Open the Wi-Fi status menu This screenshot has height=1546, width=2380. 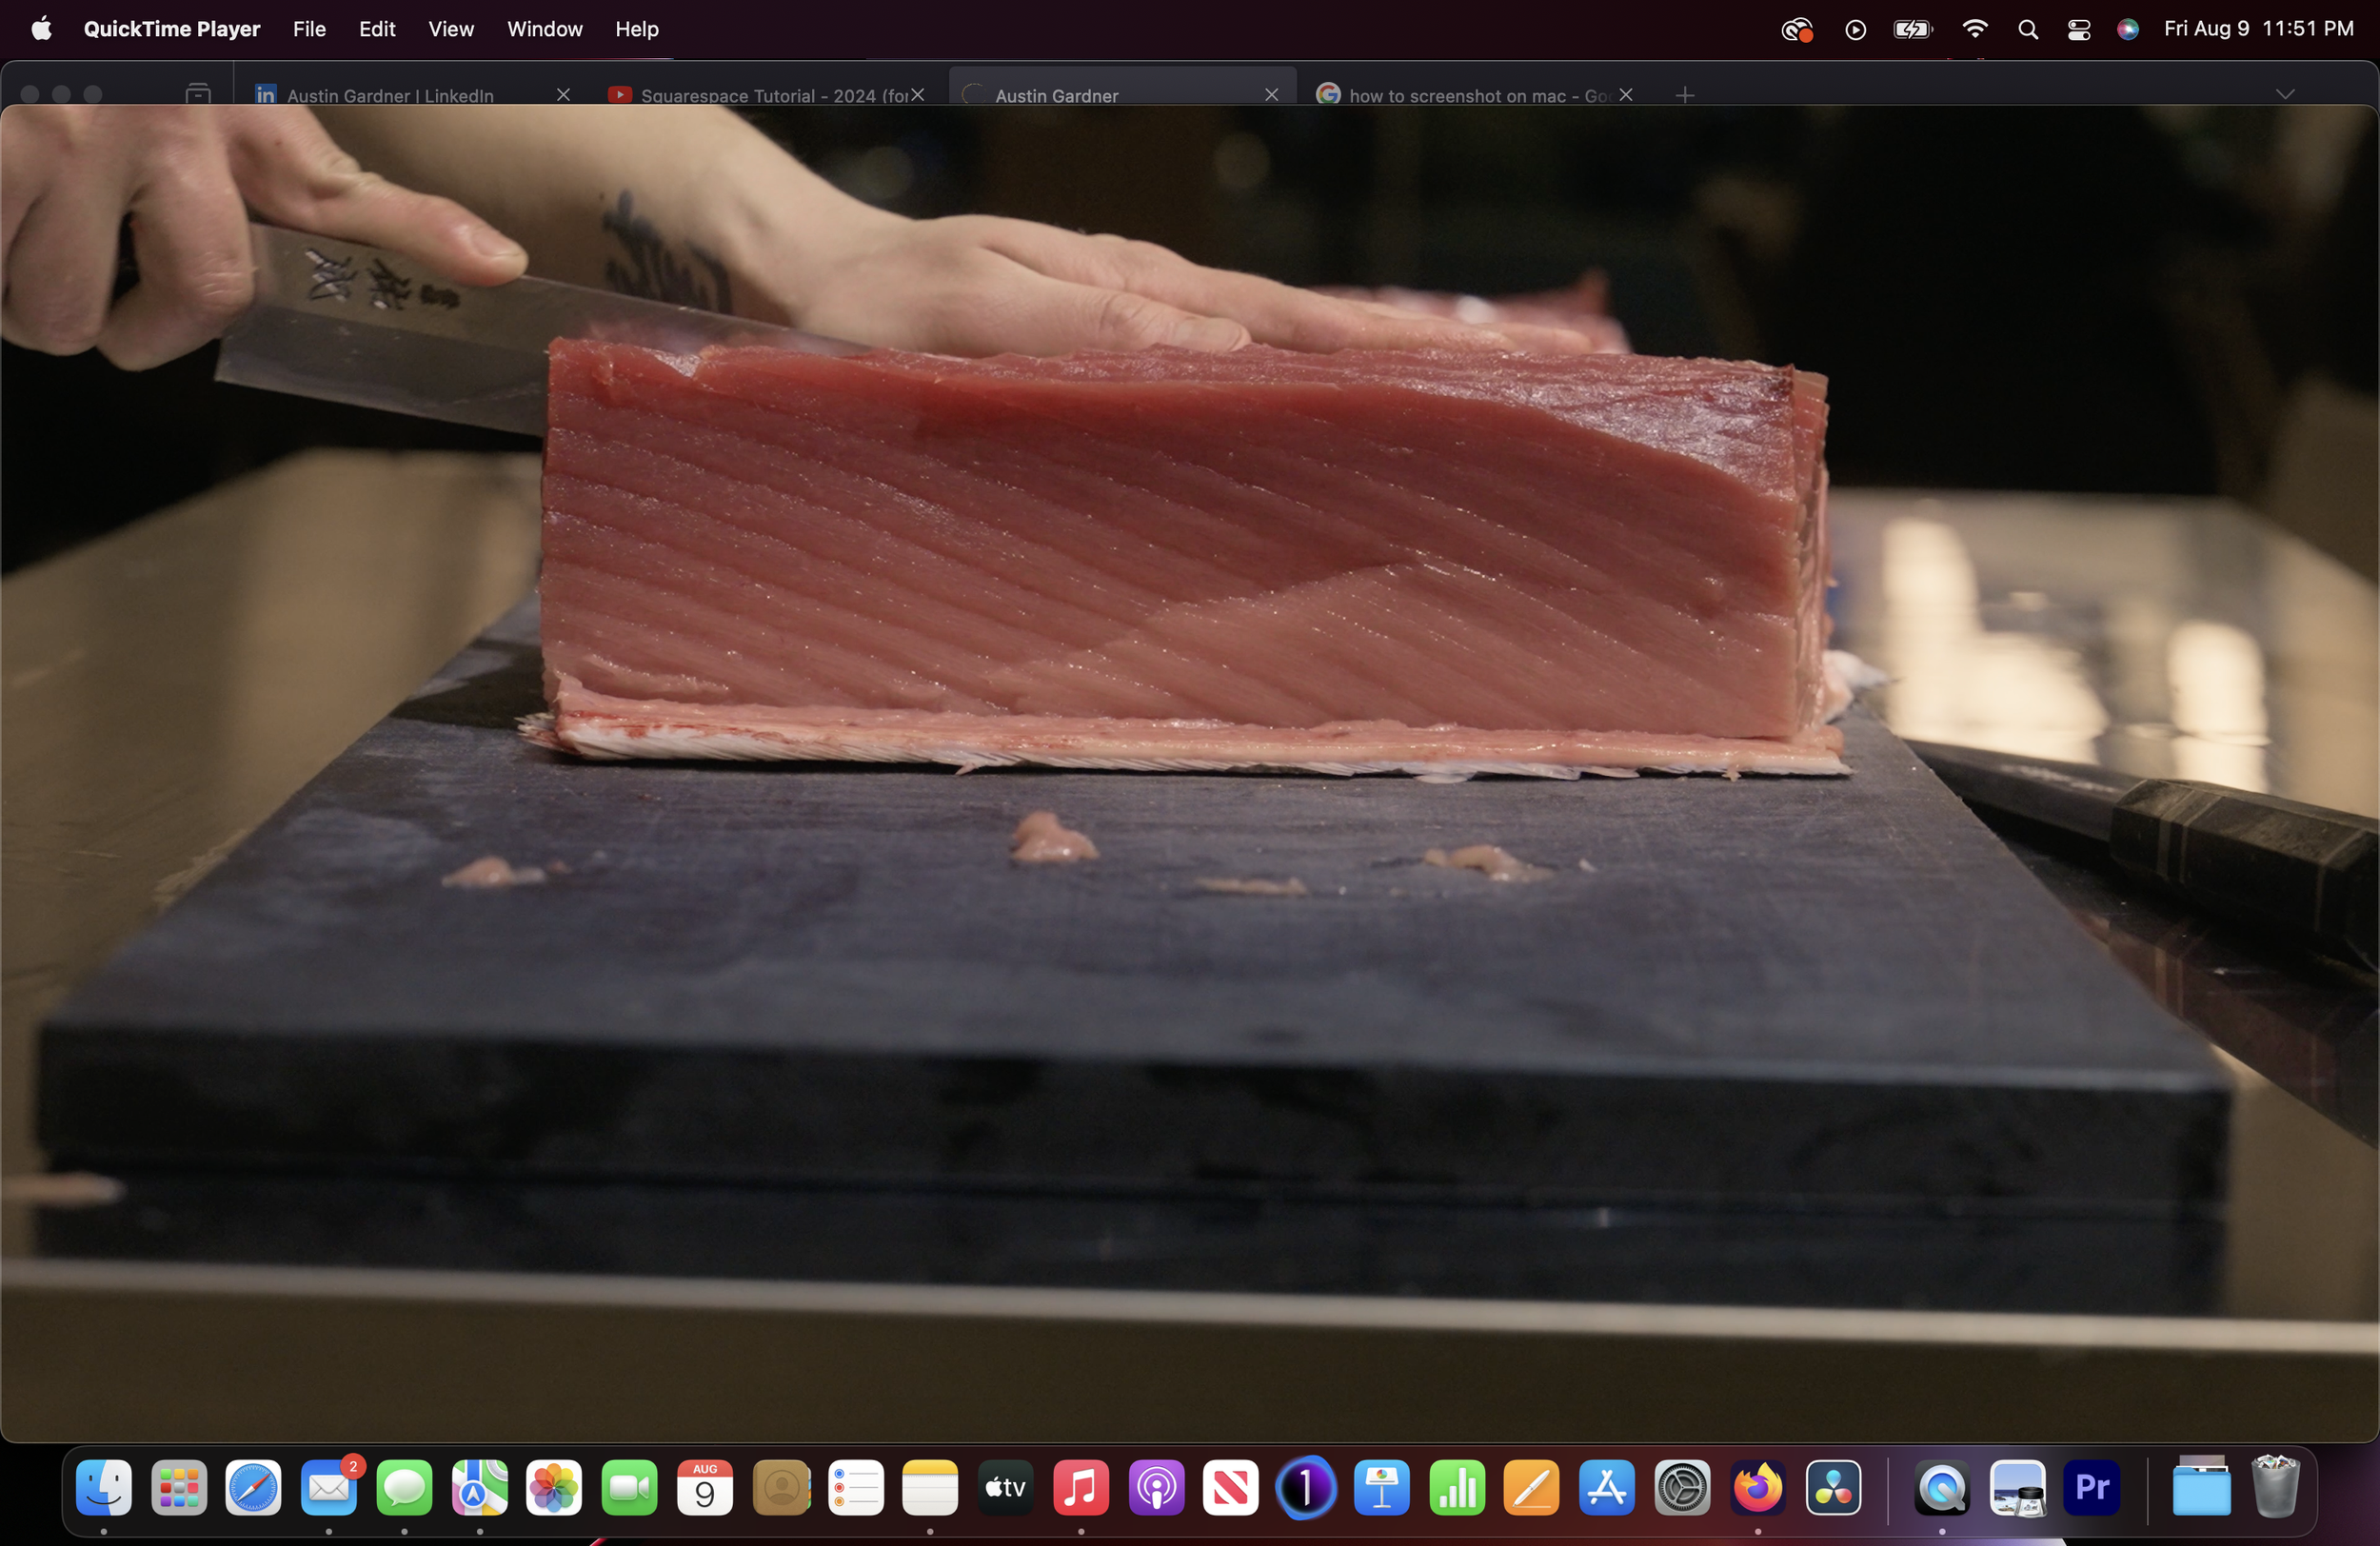(1975, 29)
